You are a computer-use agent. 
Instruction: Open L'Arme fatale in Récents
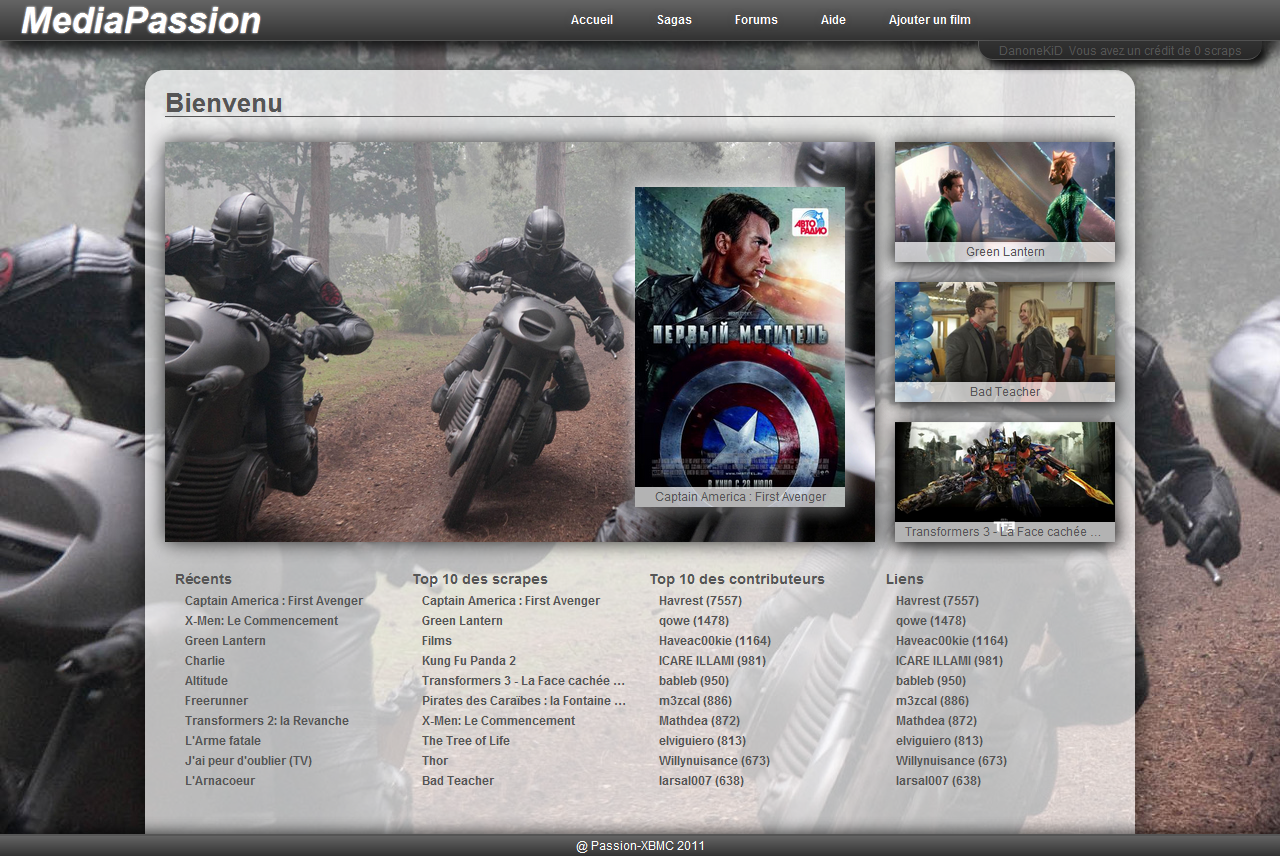223,741
